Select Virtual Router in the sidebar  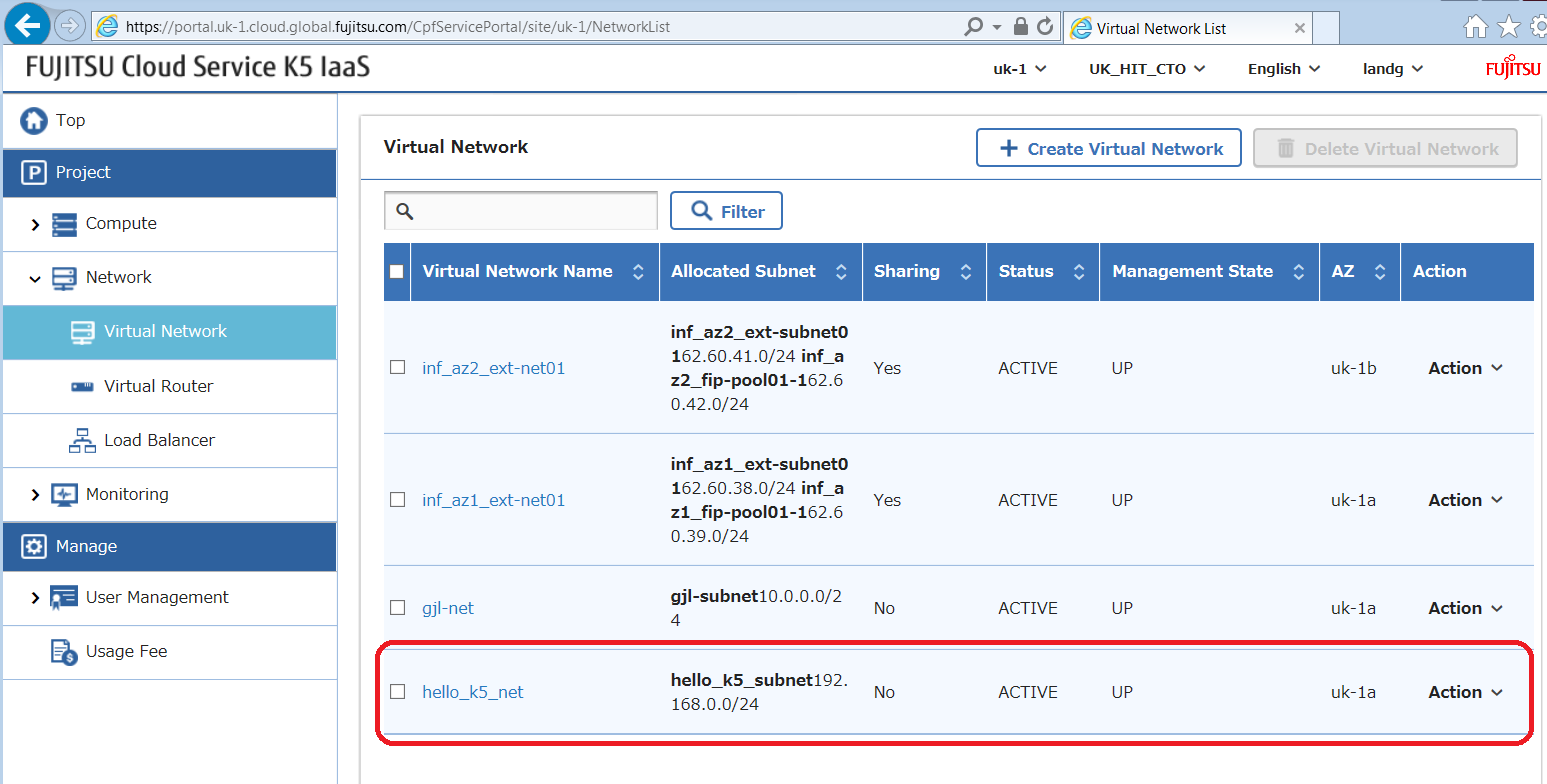tap(169, 386)
